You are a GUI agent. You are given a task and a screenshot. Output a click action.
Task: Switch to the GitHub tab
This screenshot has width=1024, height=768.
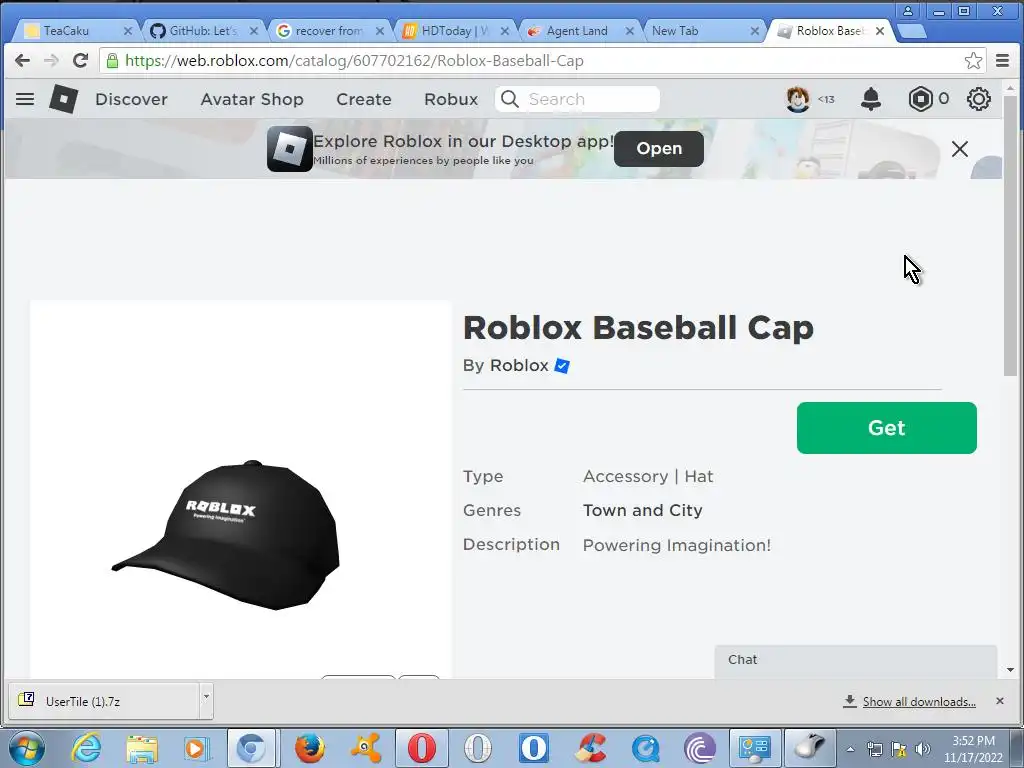[x=203, y=31]
